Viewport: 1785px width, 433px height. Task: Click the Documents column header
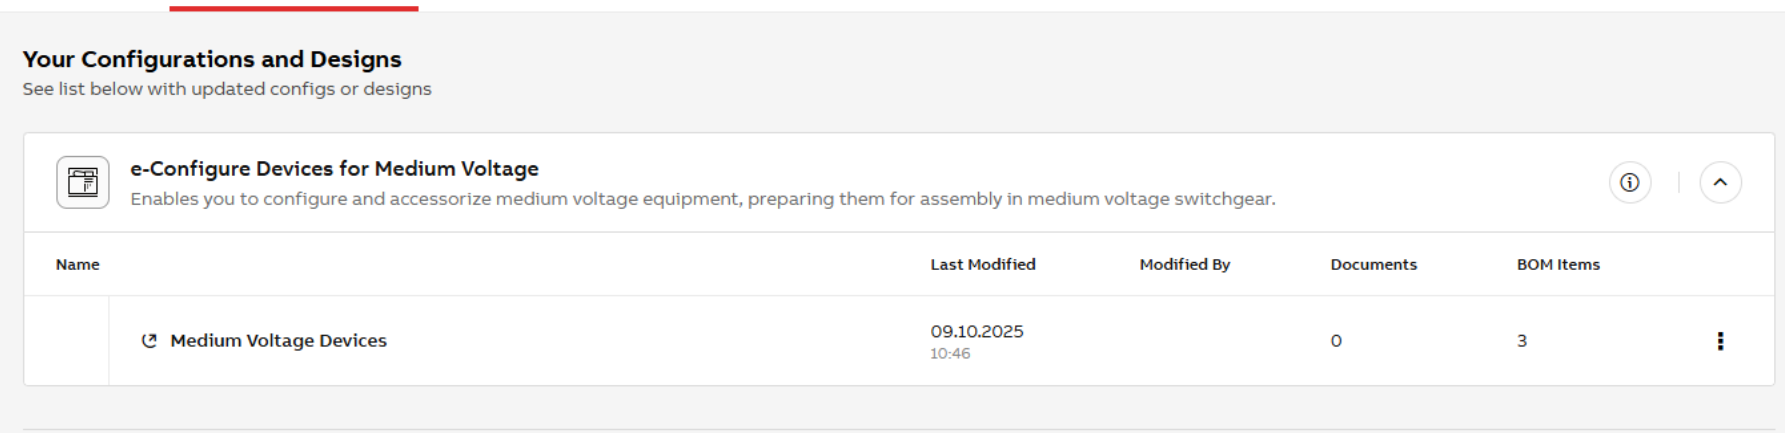pos(1373,264)
